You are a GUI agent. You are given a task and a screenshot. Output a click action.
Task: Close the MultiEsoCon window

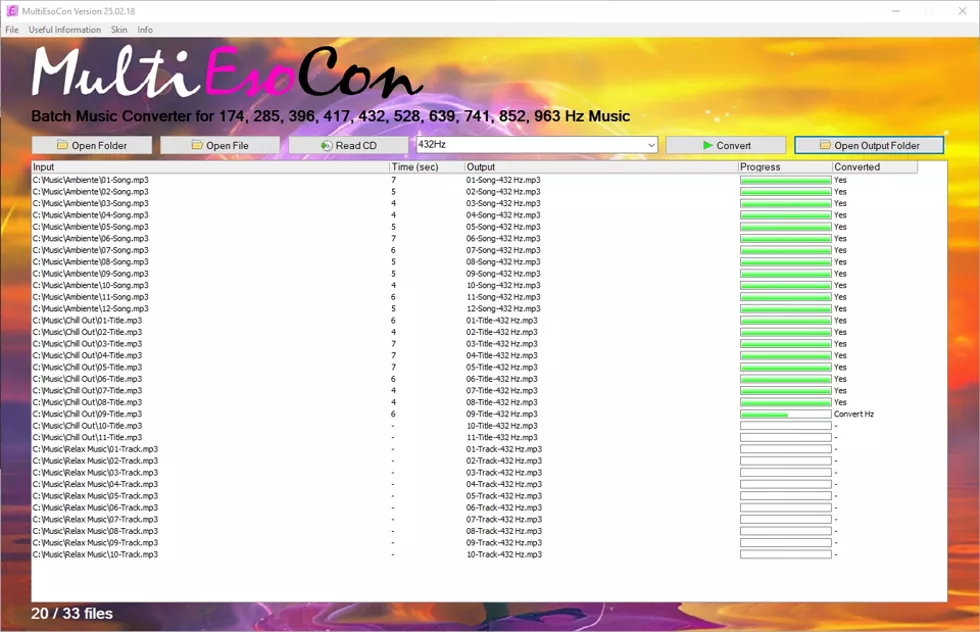coord(962,11)
